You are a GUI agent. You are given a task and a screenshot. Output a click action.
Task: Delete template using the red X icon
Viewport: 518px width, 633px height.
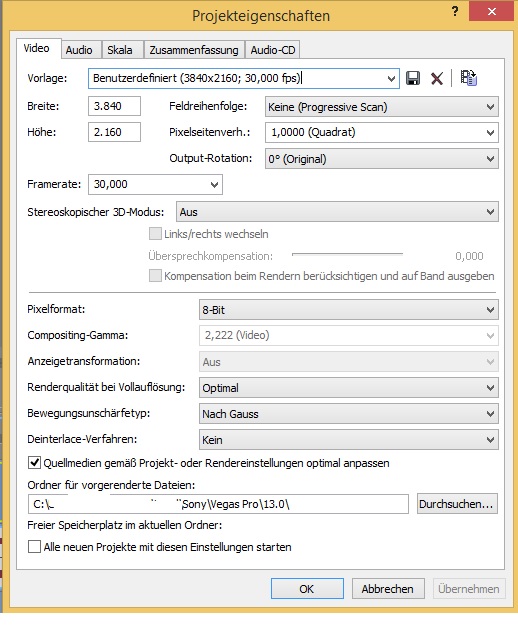(x=437, y=78)
